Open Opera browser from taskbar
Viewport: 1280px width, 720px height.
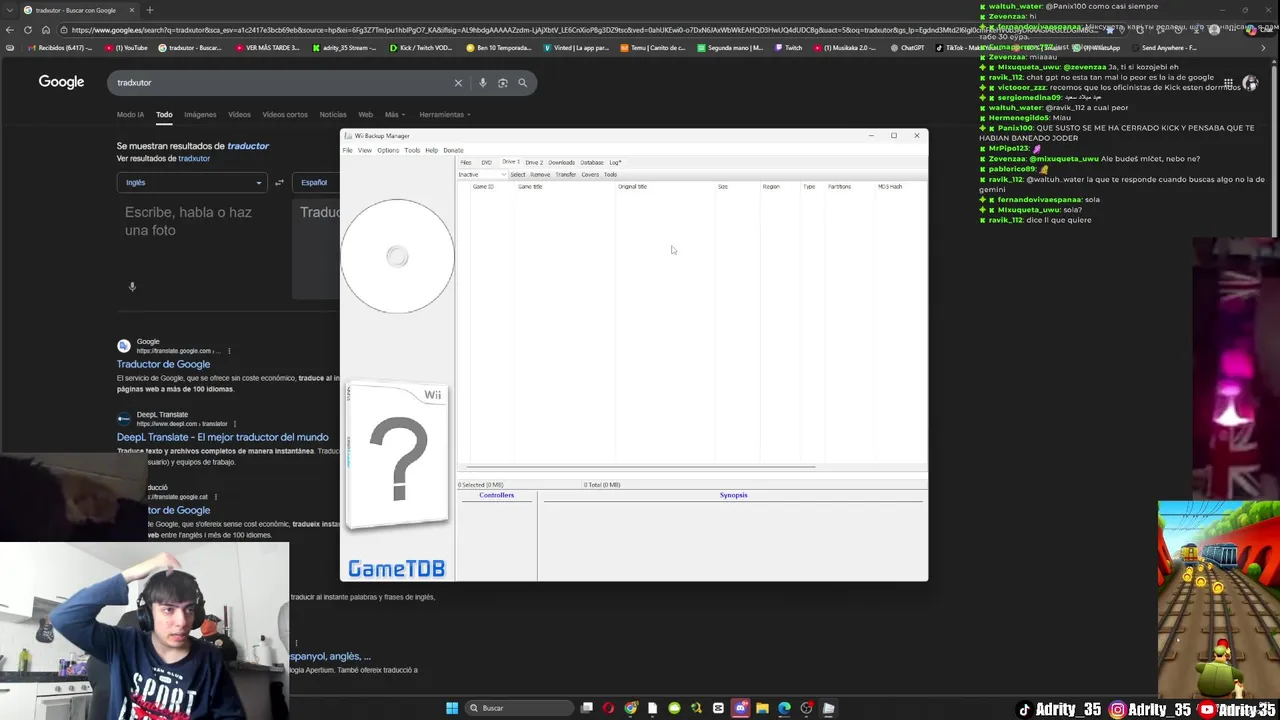point(609,708)
